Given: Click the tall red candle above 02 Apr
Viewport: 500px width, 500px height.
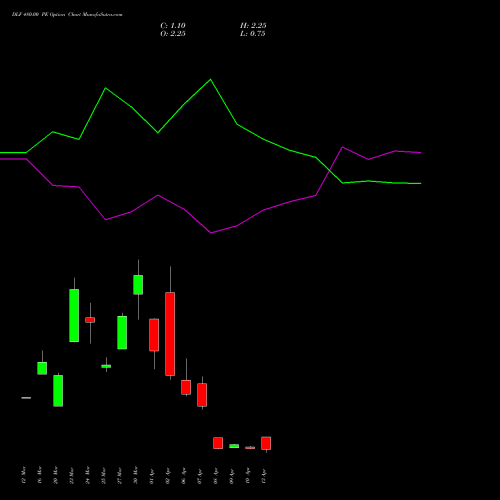Looking at the screenshot, I should click(170, 334).
